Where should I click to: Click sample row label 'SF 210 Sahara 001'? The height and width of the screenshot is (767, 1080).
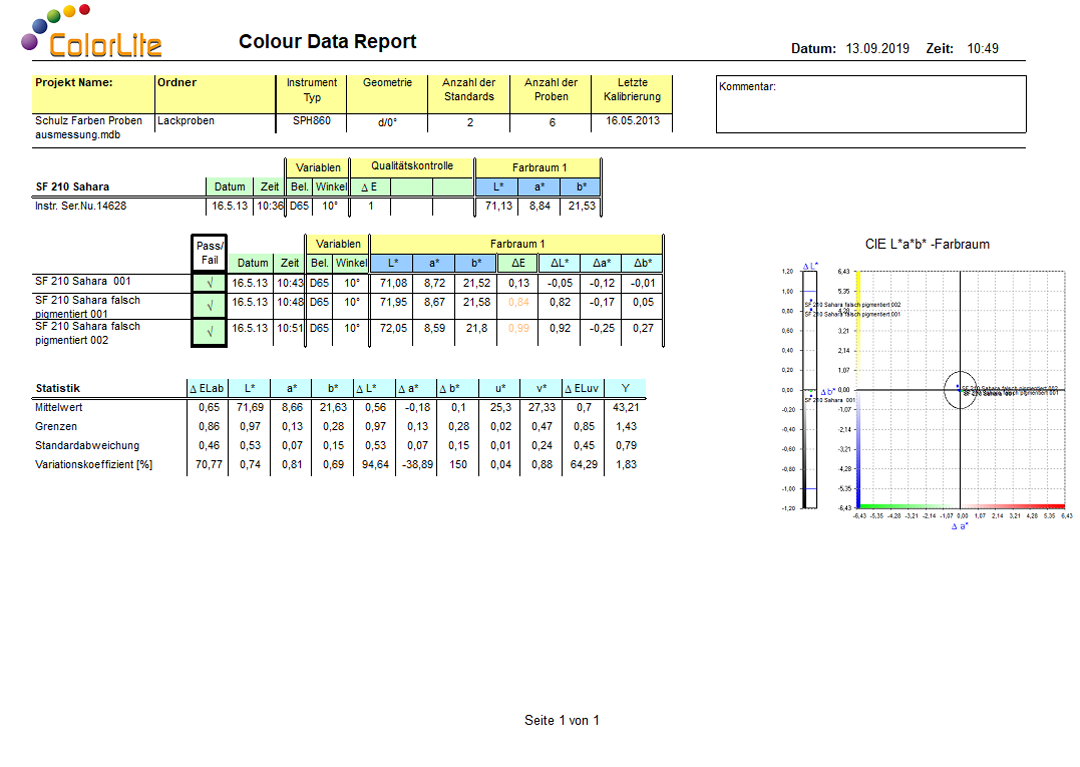click(83, 281)
